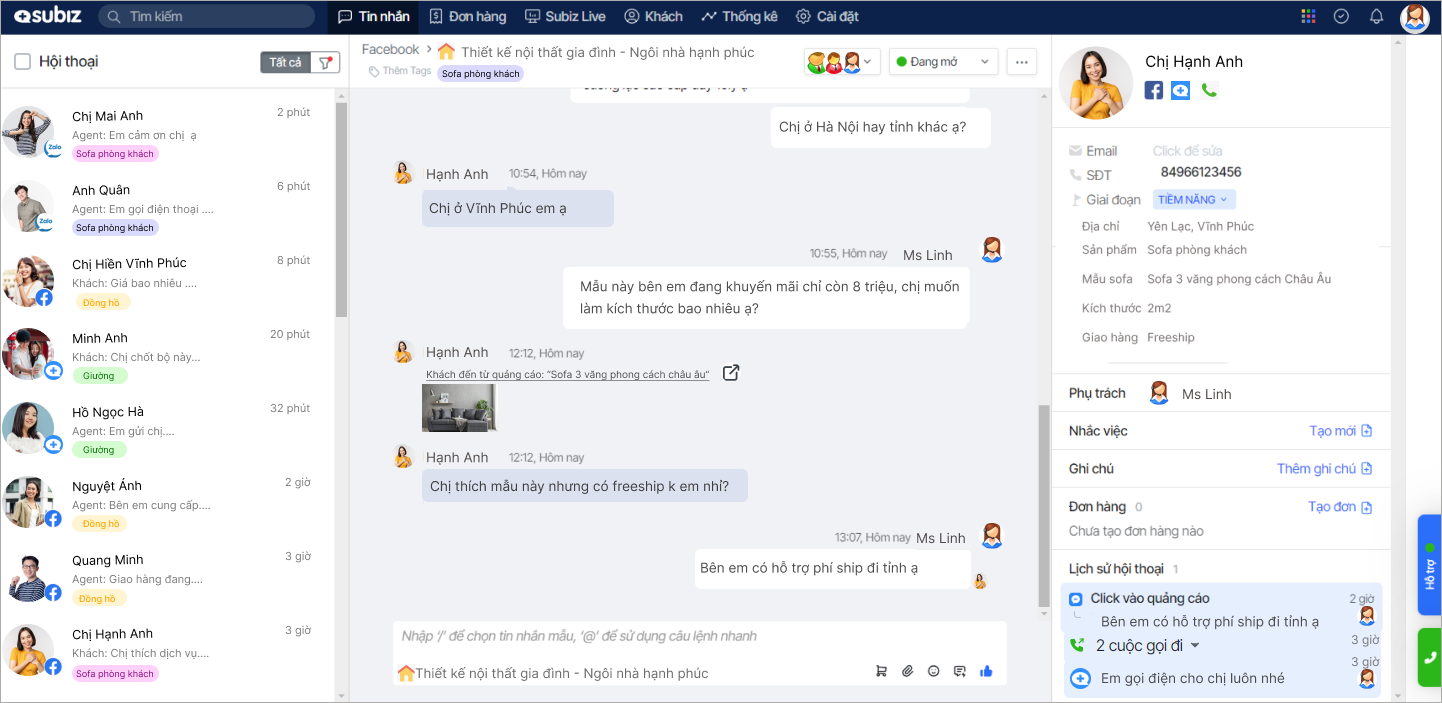Open the Thống kê menu
Viewport: 1442px width, 703px height.
coord(739,16)
